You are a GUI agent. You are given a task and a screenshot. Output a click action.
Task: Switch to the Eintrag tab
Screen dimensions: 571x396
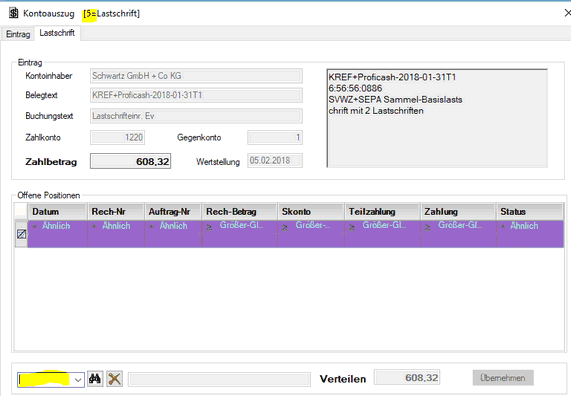coord(18,34)
